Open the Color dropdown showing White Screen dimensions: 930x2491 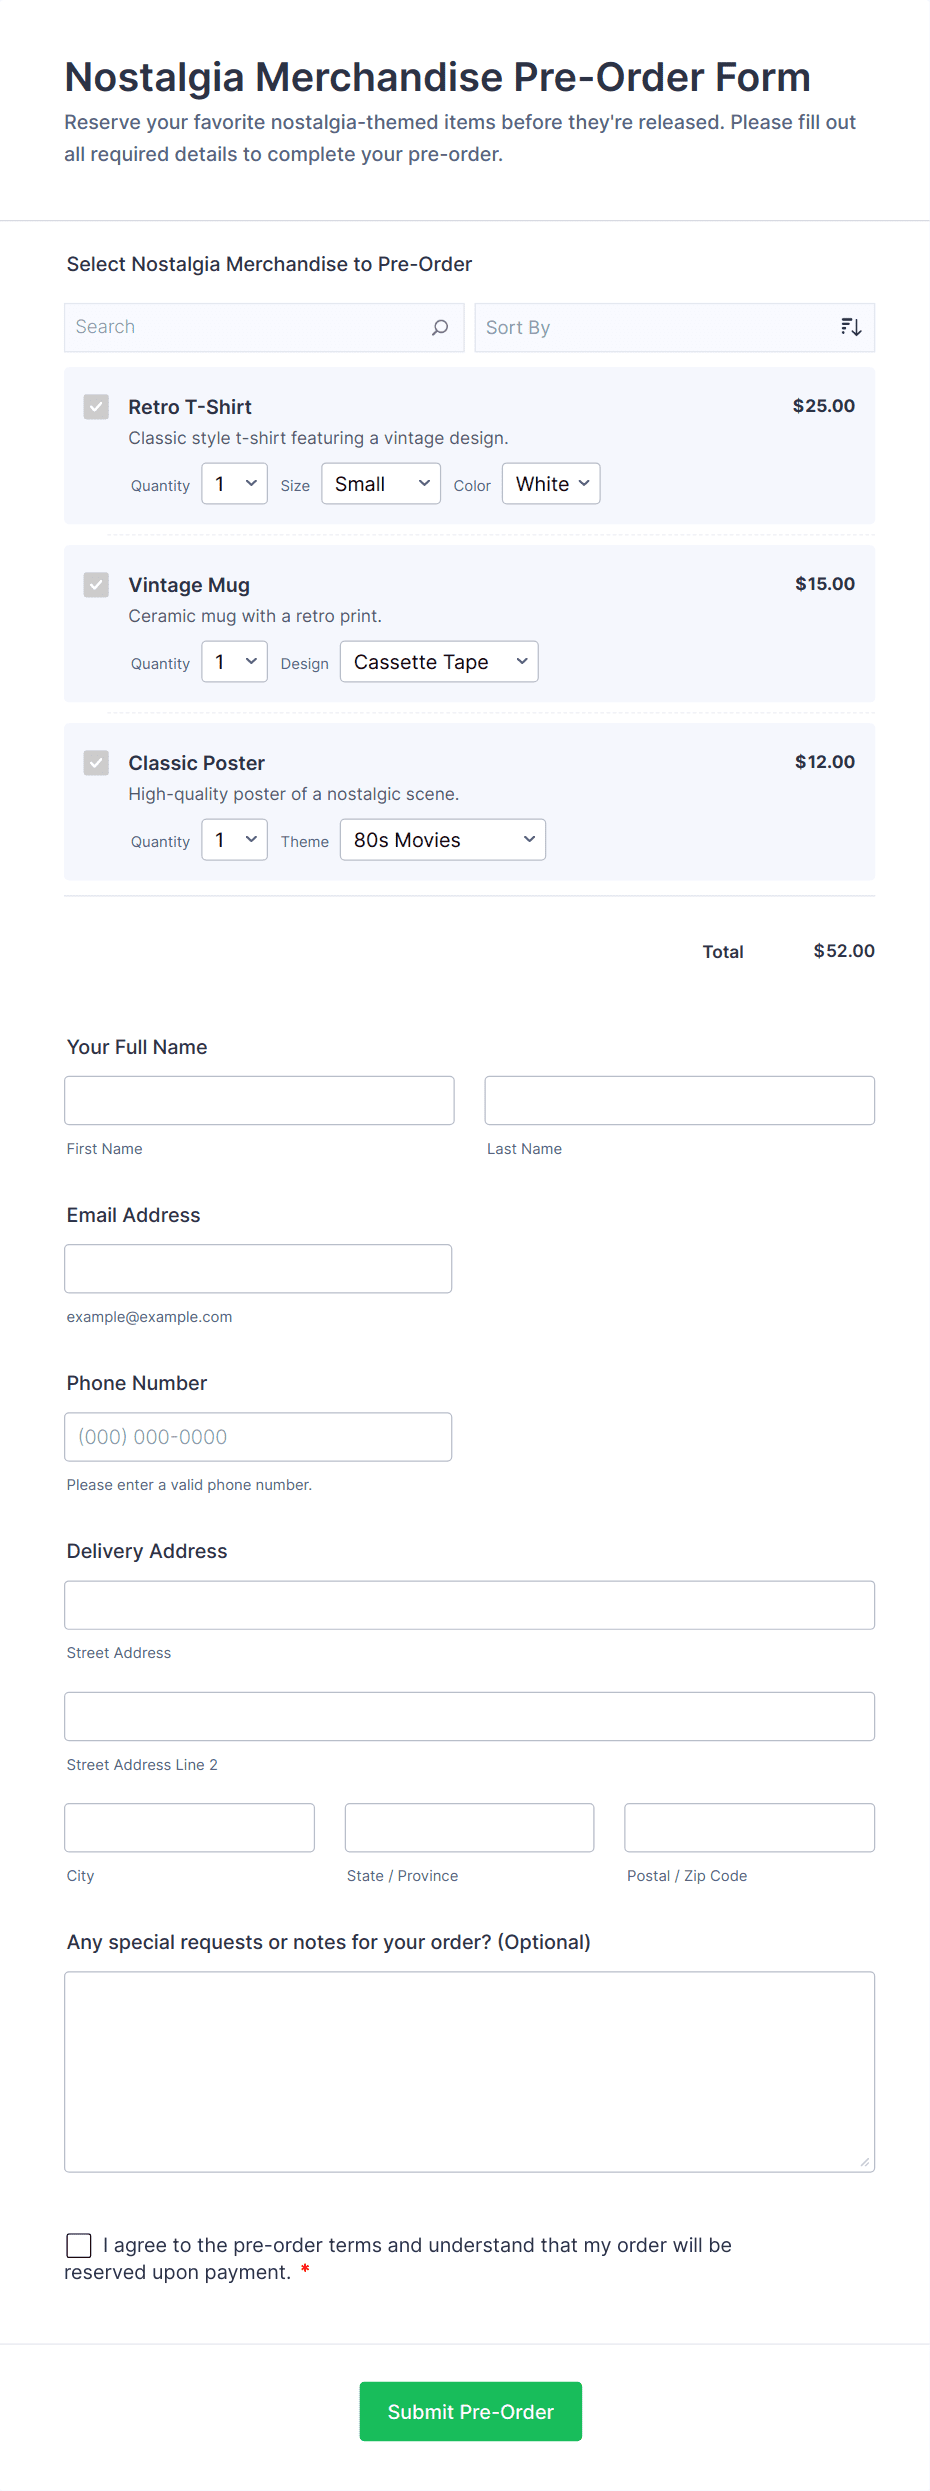pyautogui.click(x=550, y=483)
